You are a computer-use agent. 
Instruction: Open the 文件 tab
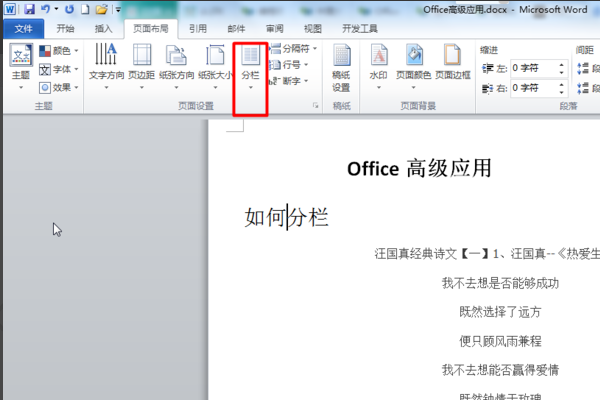tap(23, 29)
